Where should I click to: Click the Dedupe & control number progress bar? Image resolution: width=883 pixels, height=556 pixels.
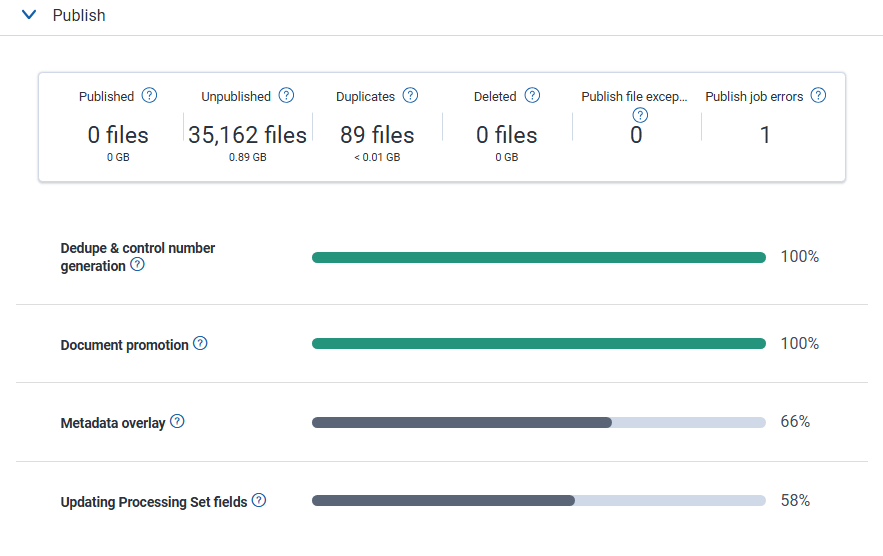tap(539, 257)
